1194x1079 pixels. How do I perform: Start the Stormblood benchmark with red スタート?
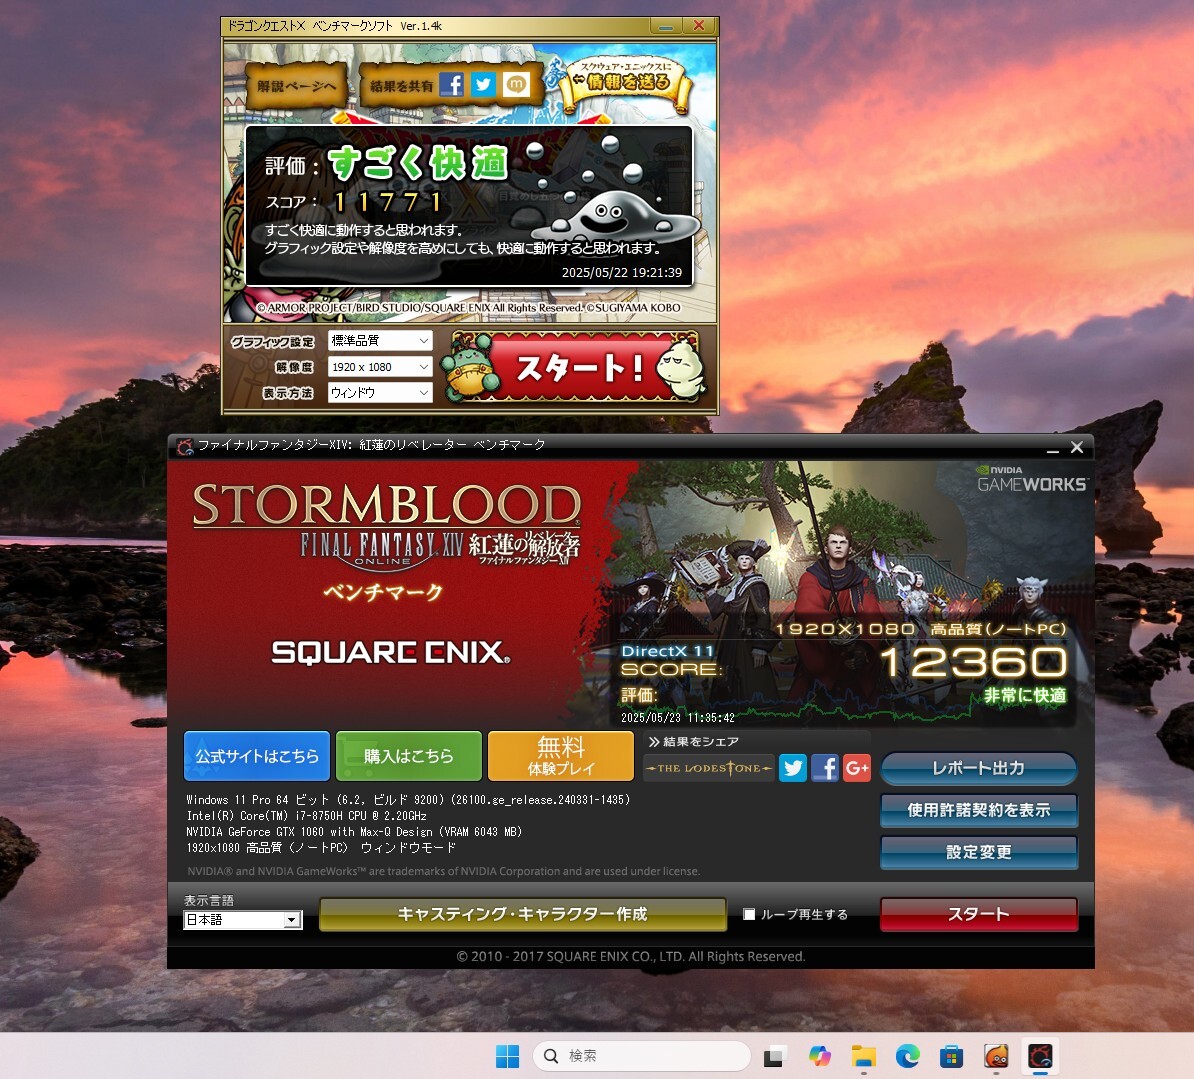tap(979, 914)
